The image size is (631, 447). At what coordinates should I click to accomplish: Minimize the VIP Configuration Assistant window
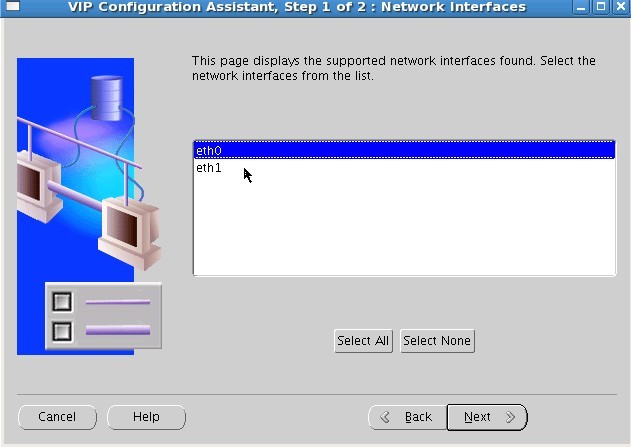(581, 7)
